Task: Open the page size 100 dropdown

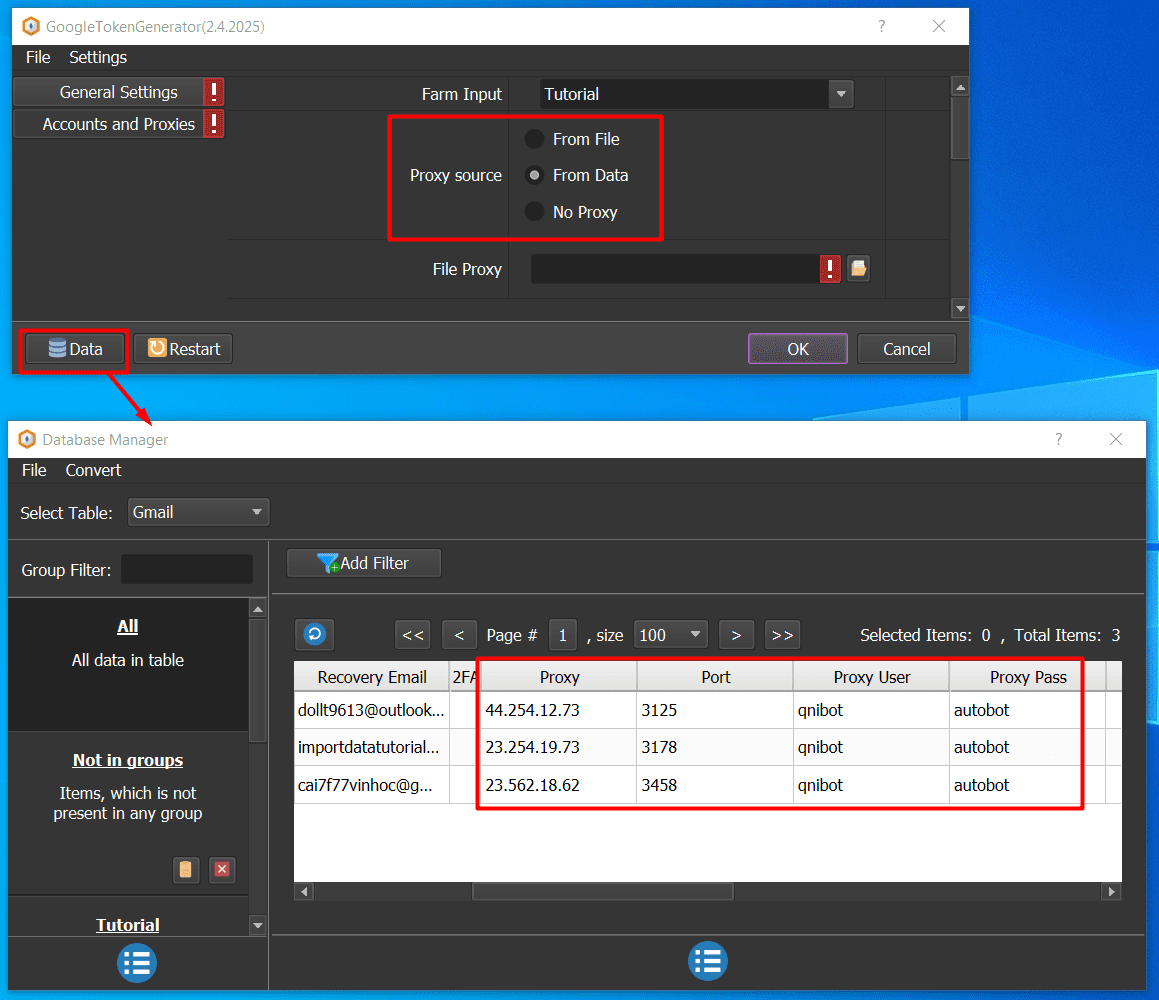Action: pyautogui.click(x=670, y=635)
